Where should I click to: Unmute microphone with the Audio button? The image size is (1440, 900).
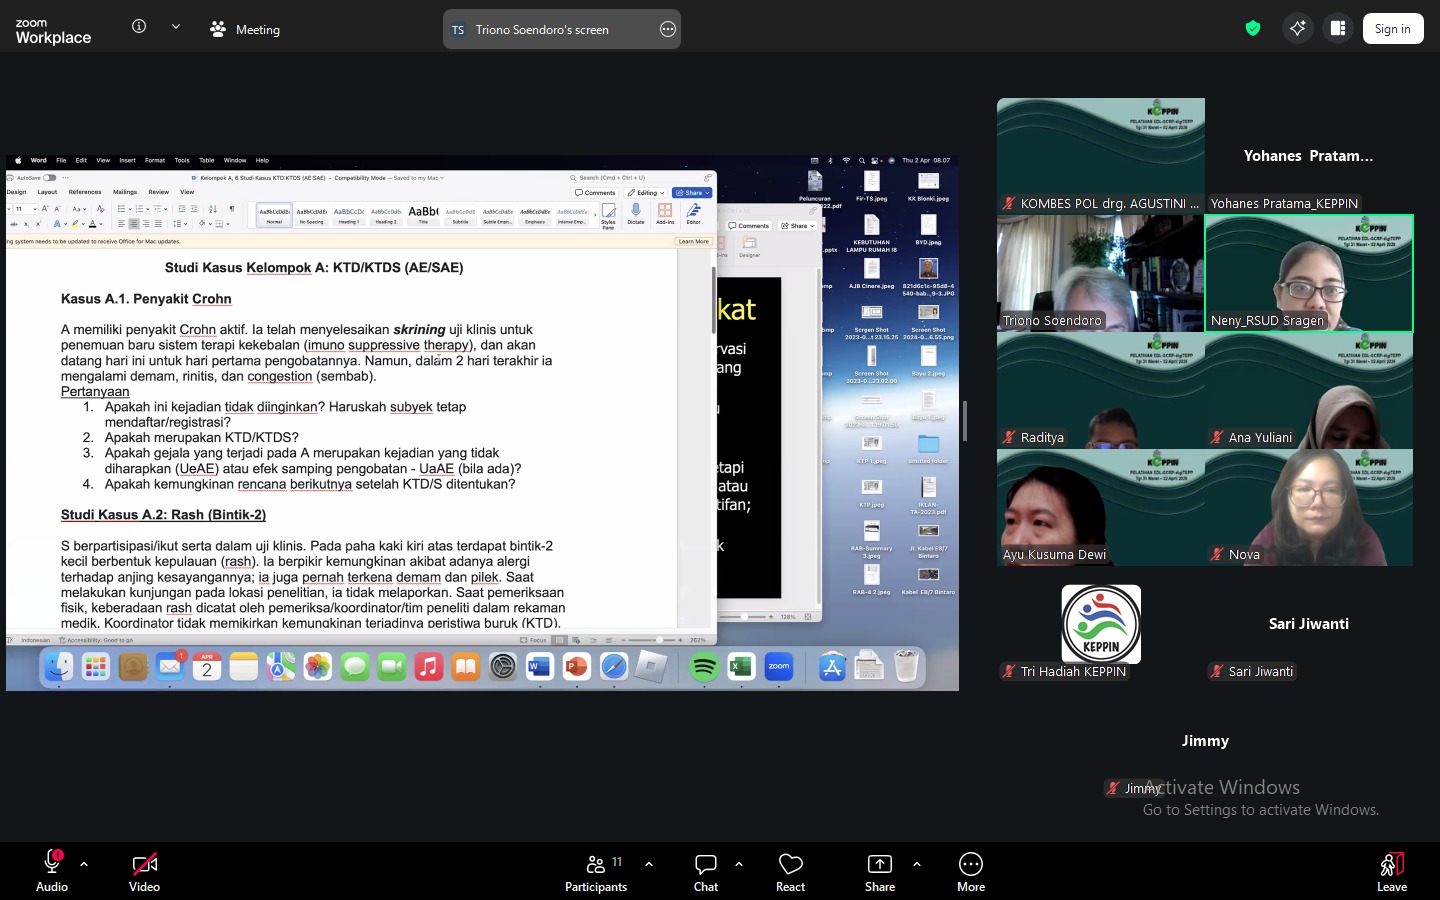[x=52, y=870]
